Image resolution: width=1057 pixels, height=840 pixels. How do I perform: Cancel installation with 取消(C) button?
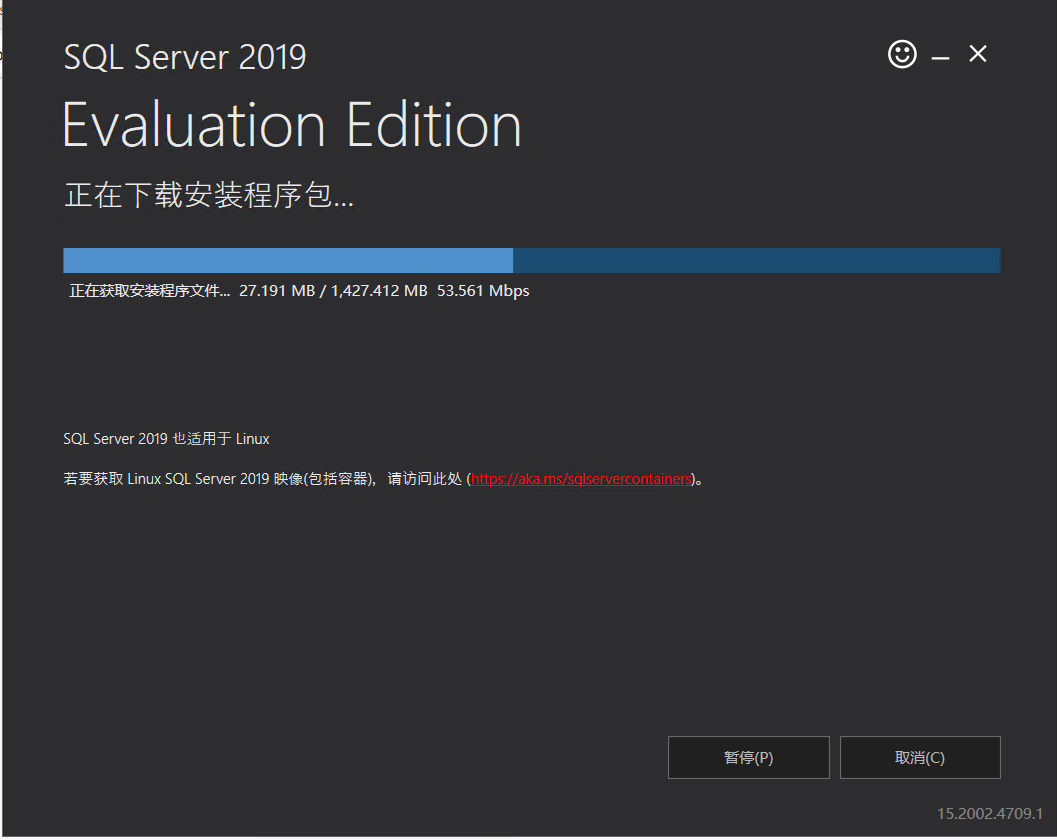pos(919,757)
